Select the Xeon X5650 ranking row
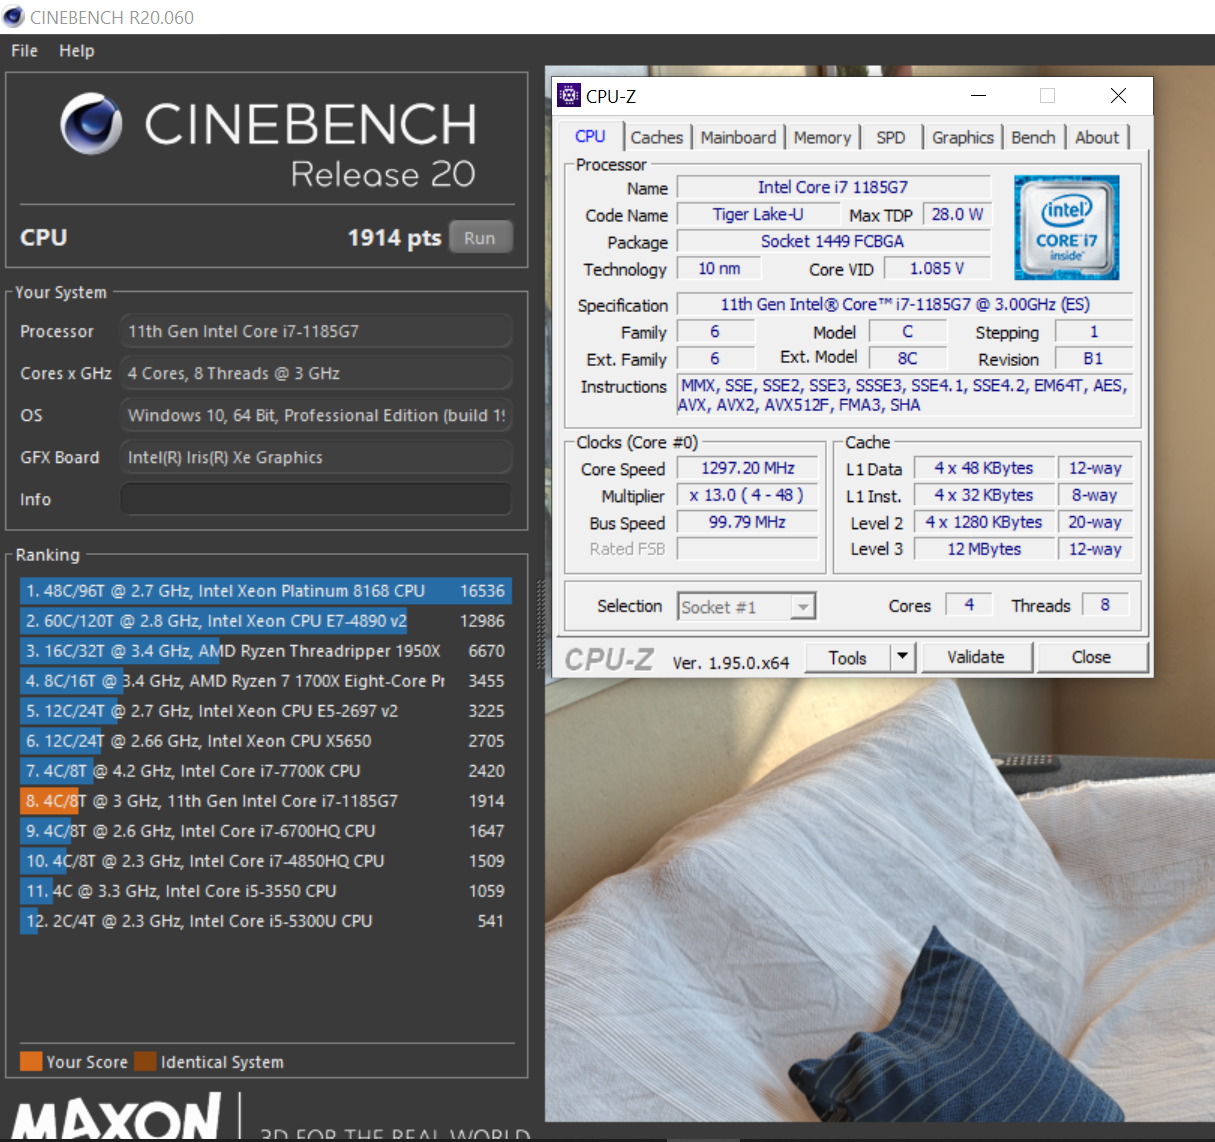This screenshot has width=1215, height=1142. point(265,741)
